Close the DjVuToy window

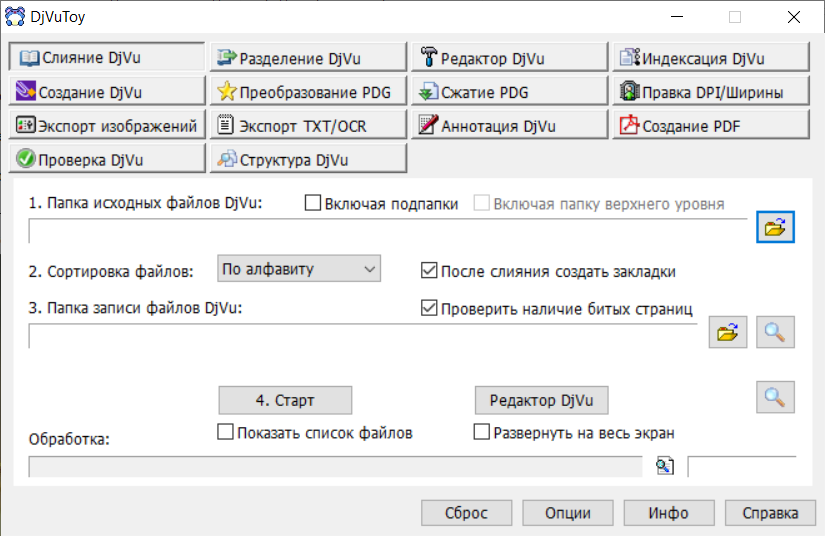point(794,17)
